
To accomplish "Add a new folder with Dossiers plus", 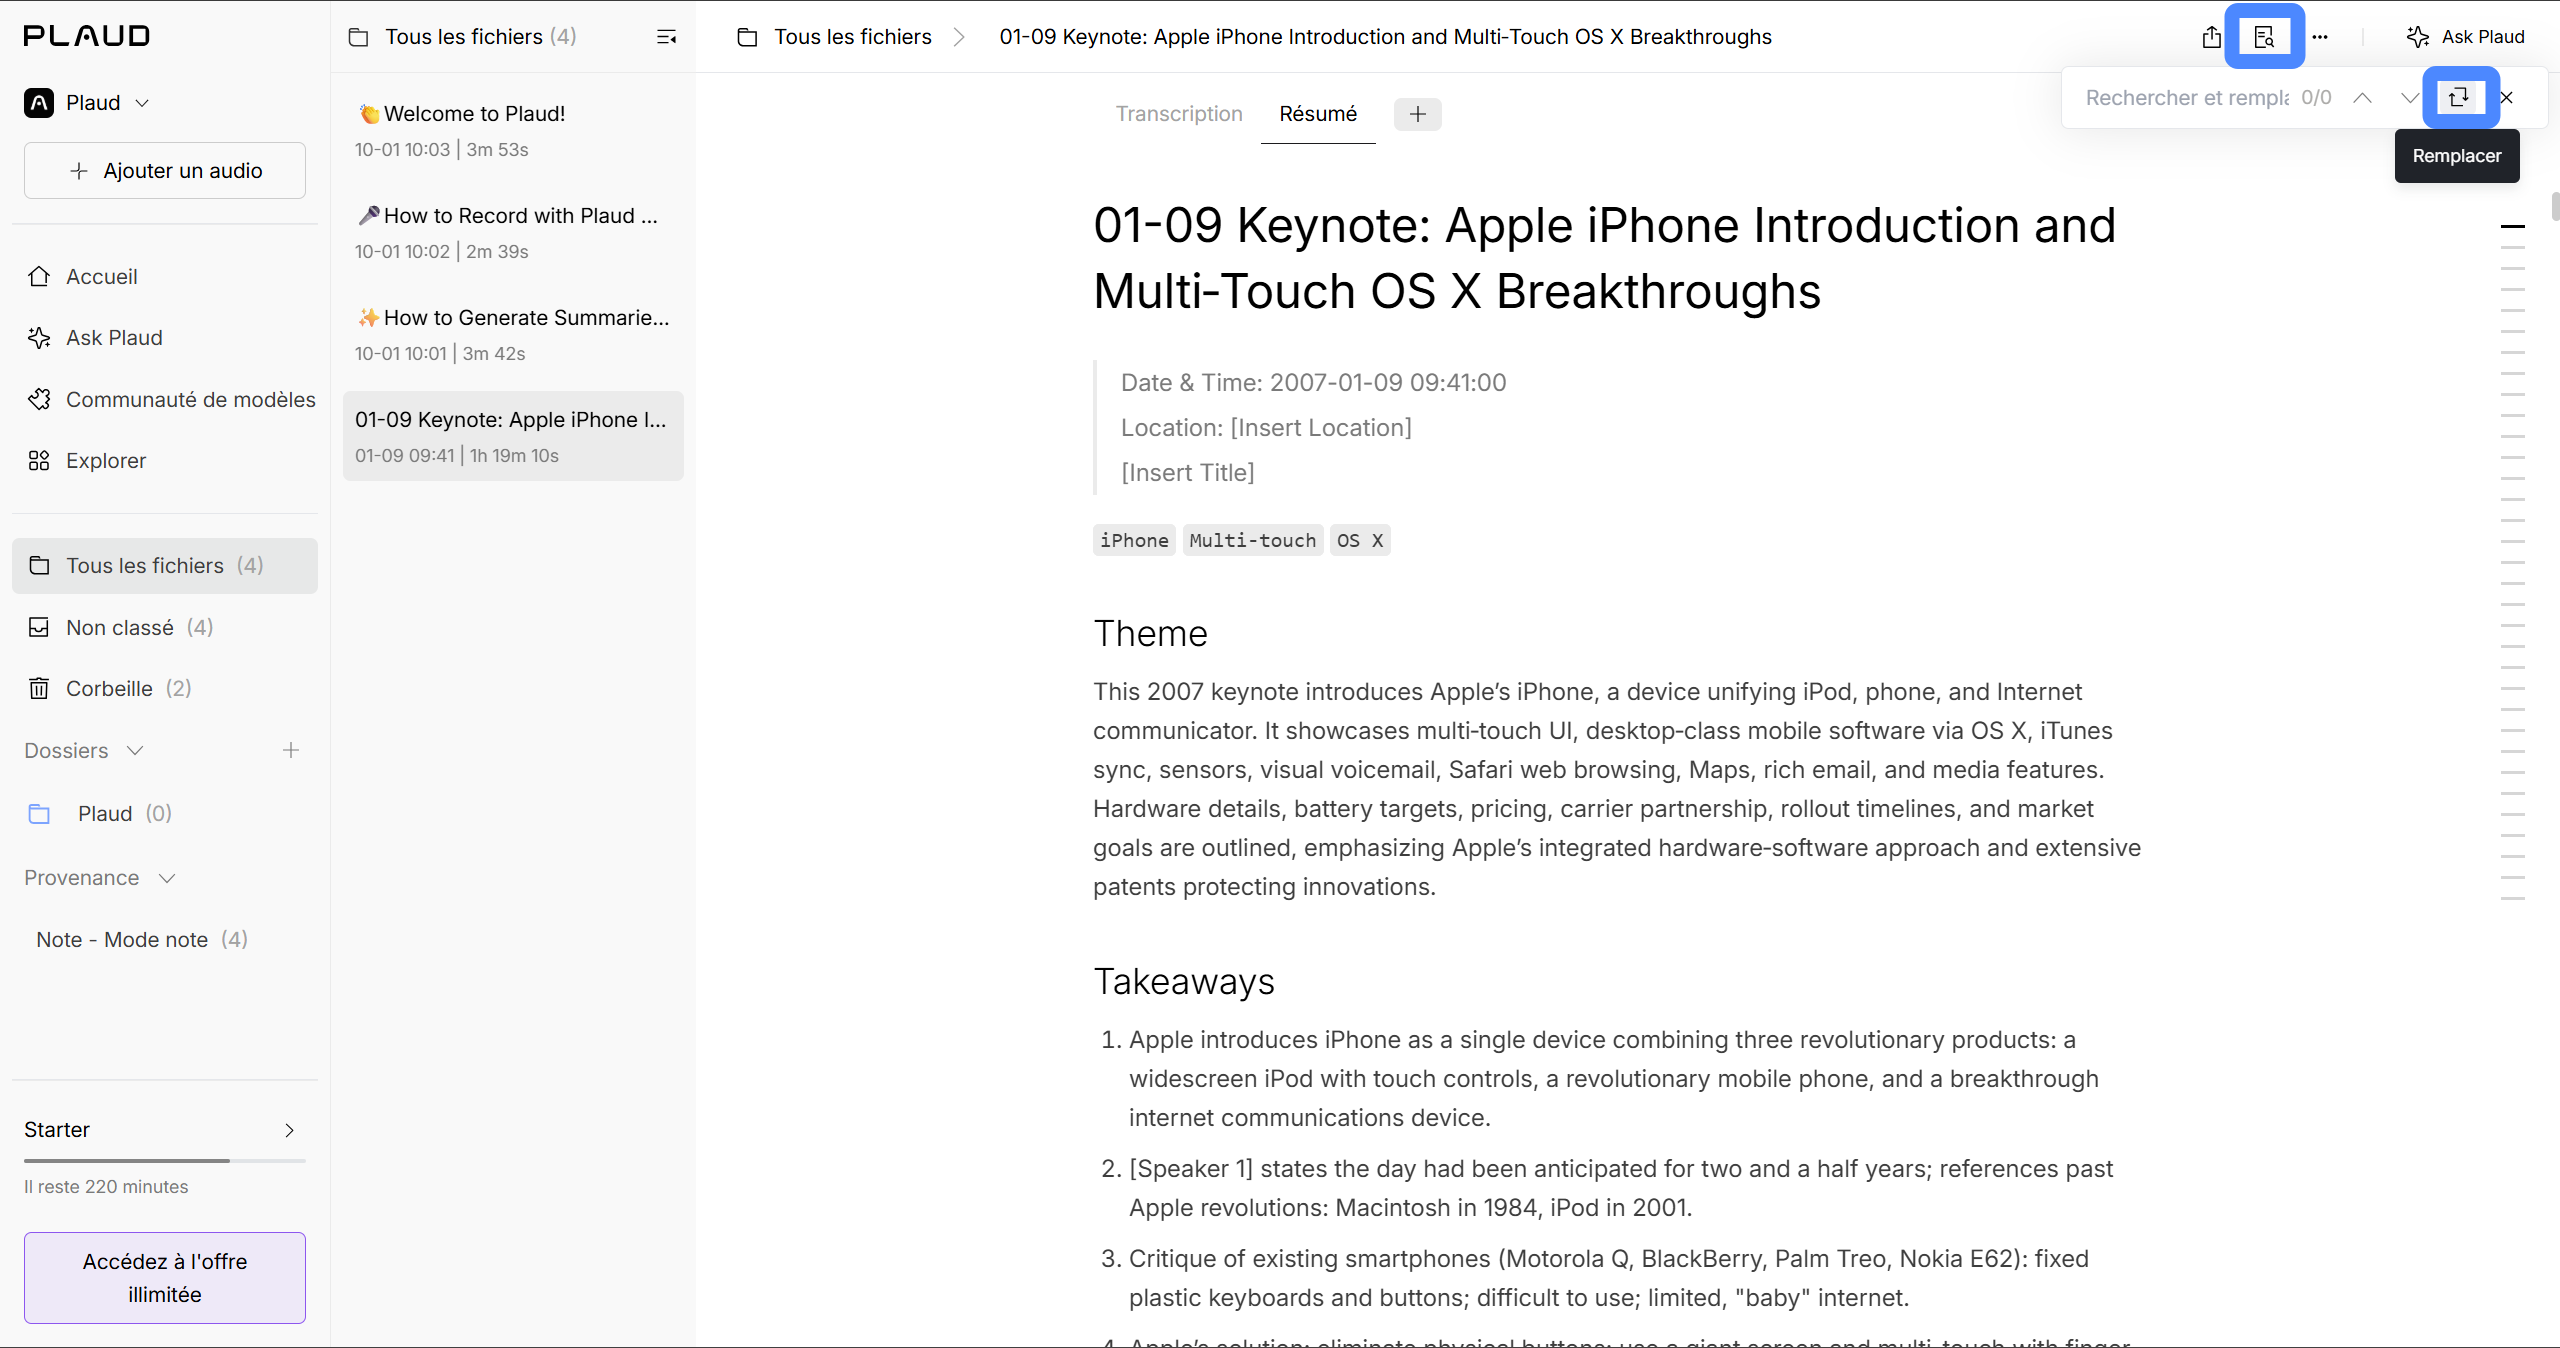I will coord(291,750).
